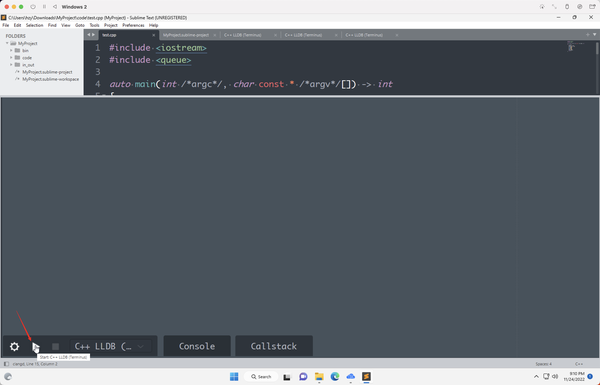Open the C++ LLDB configuration dropdown
This screenshot has width=600, height=385.
point(110,346)
